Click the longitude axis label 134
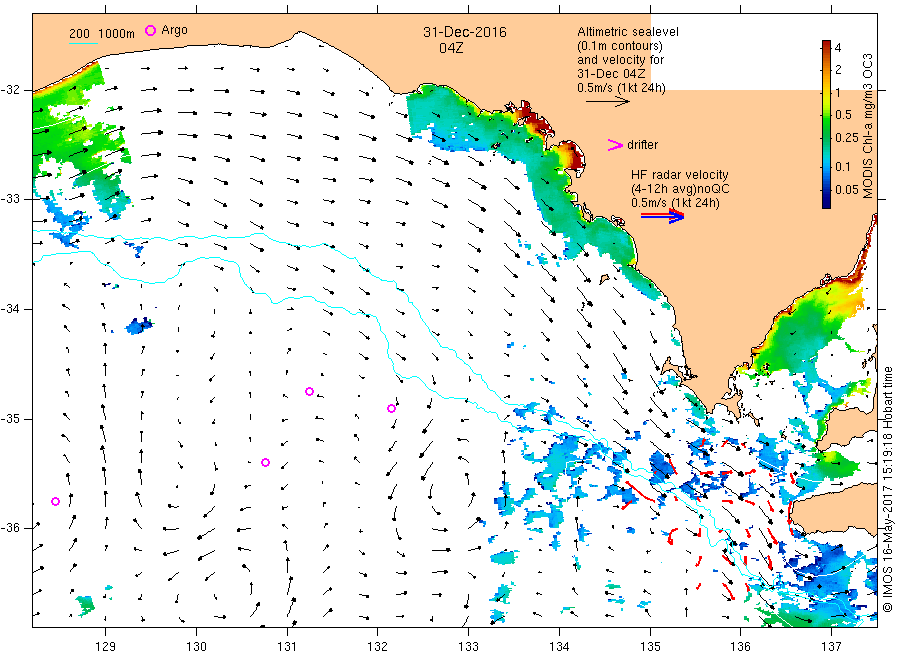This screenshot has height=660, width=900. (559, 646)
